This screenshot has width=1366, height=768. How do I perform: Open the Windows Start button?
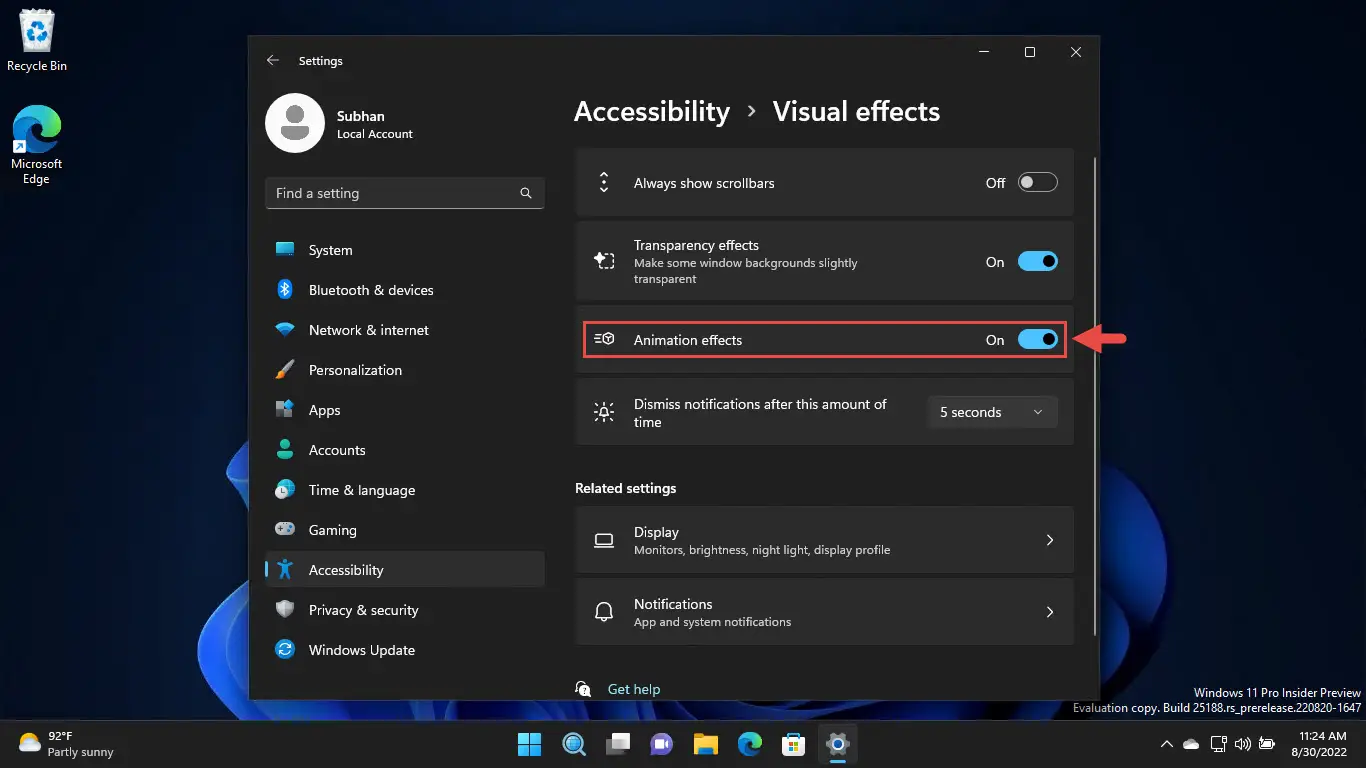[529, 744]
